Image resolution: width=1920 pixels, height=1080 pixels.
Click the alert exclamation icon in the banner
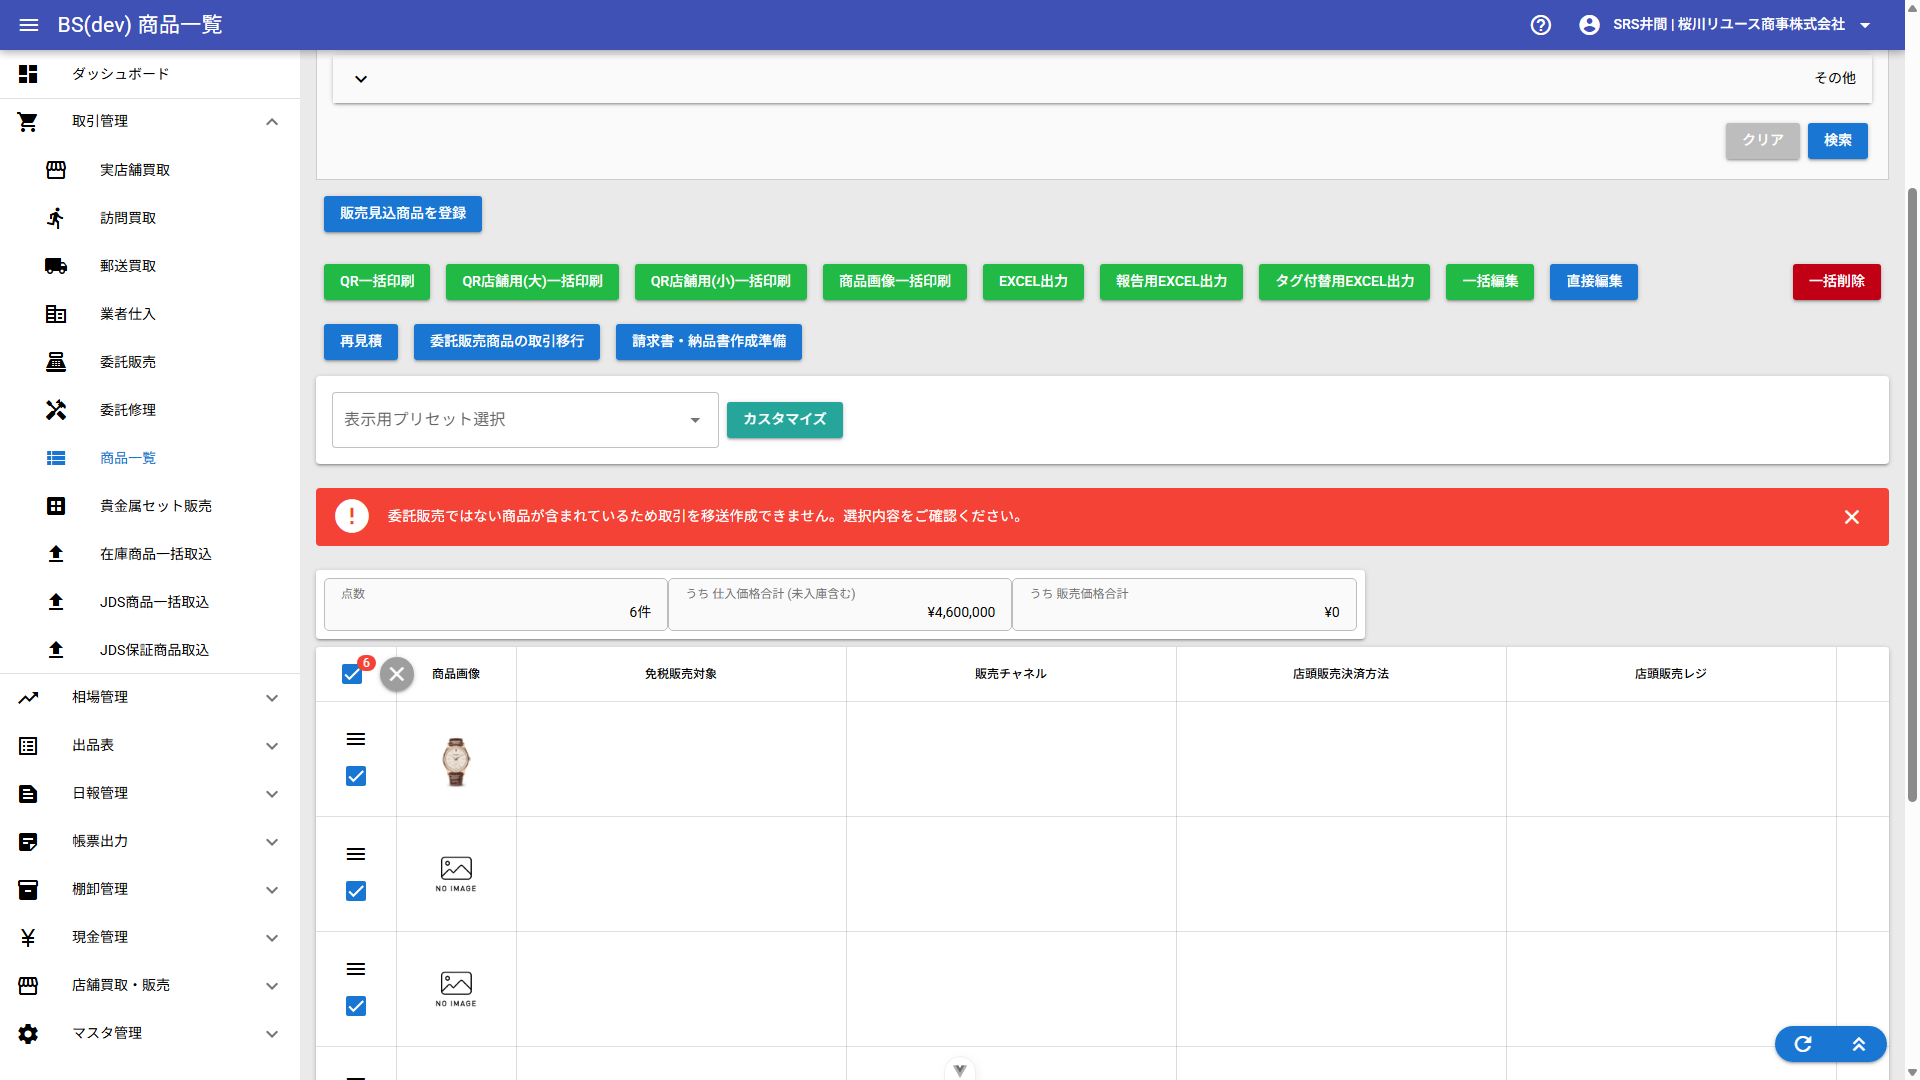352,516
